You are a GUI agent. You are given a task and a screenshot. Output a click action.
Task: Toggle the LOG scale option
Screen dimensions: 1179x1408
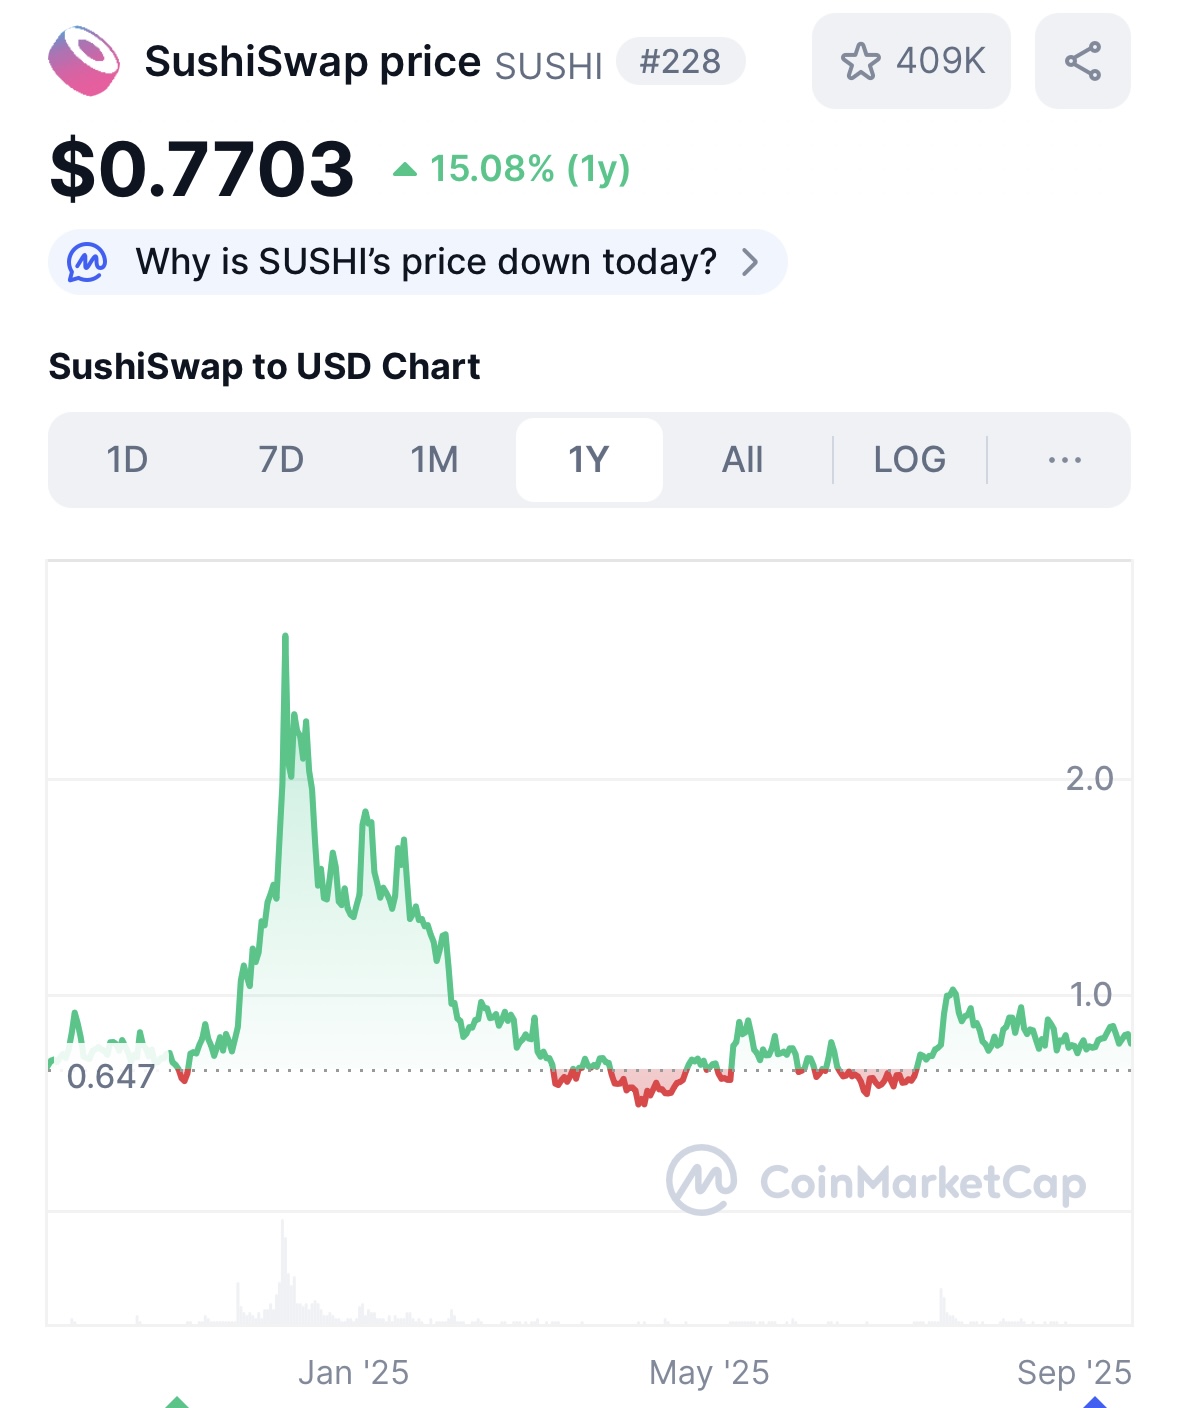[909, 460]
